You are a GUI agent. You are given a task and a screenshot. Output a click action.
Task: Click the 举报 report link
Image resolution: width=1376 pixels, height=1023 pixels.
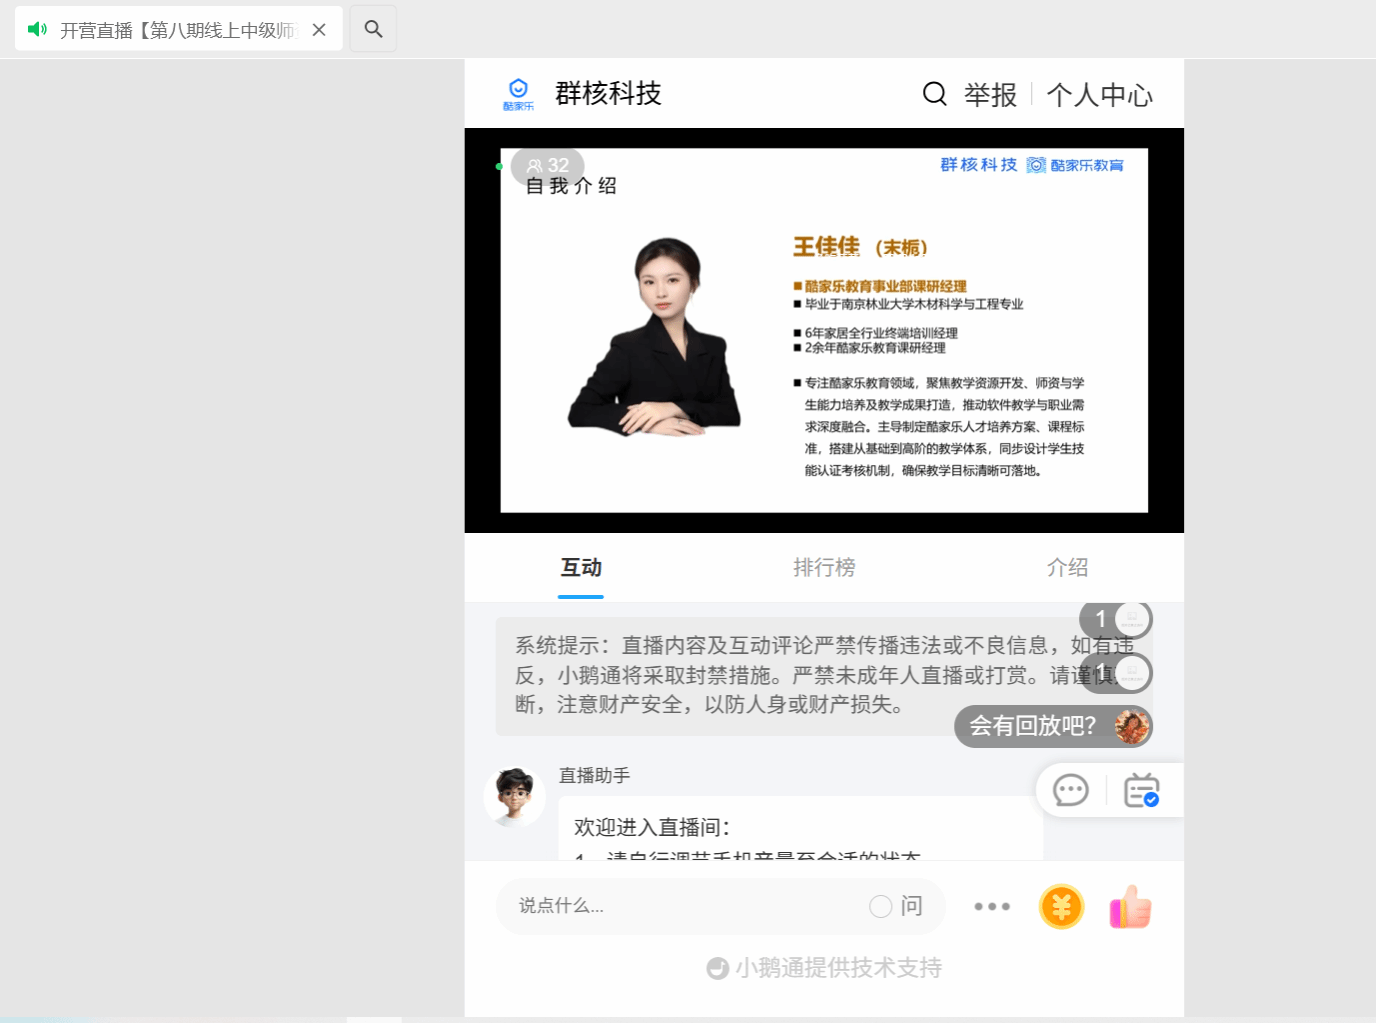tap(990, 95)
